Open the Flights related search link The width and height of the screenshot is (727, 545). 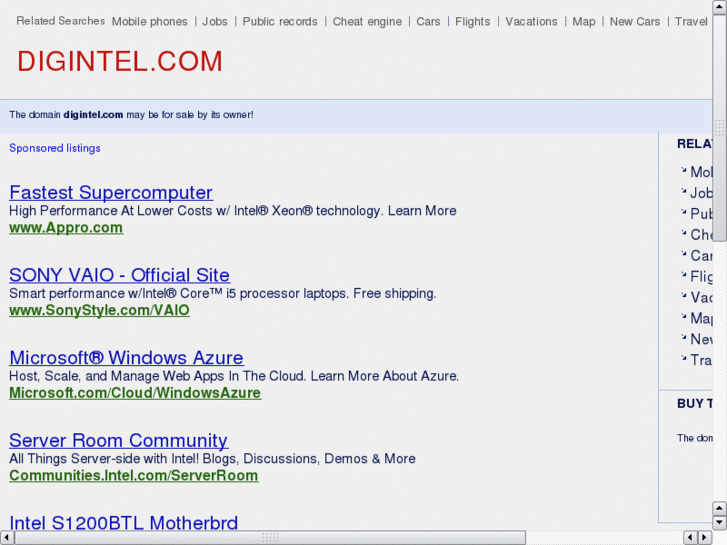point(472,22)
